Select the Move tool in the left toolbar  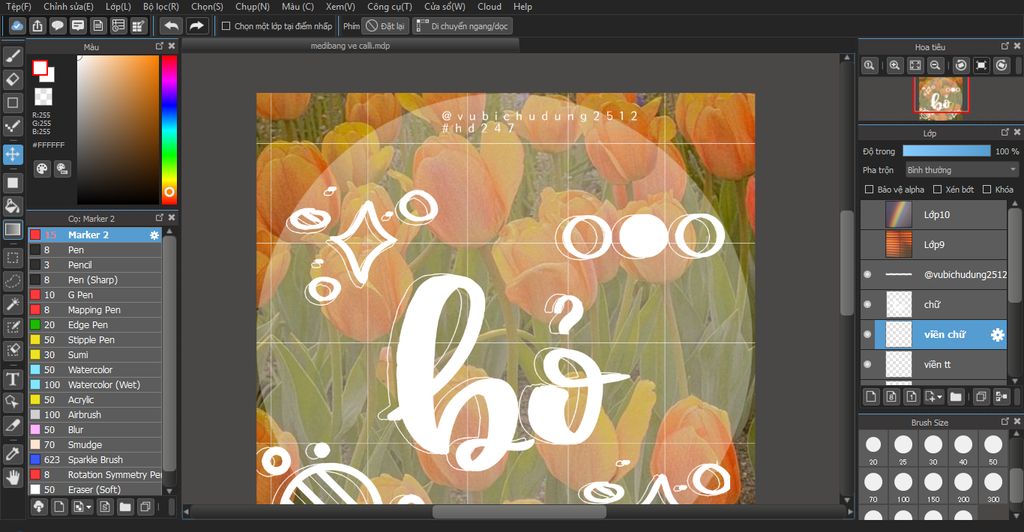tap(12, 155)
